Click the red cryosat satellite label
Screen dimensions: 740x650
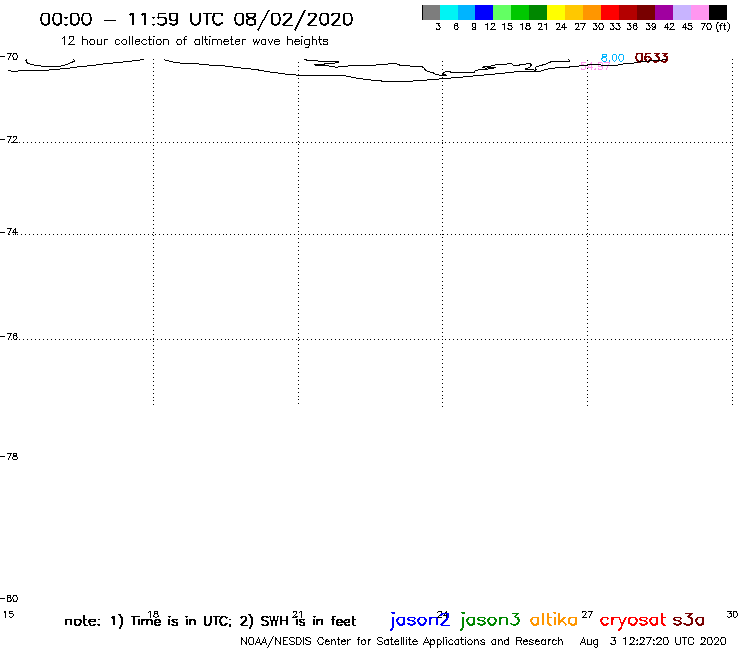coord(633,621)
